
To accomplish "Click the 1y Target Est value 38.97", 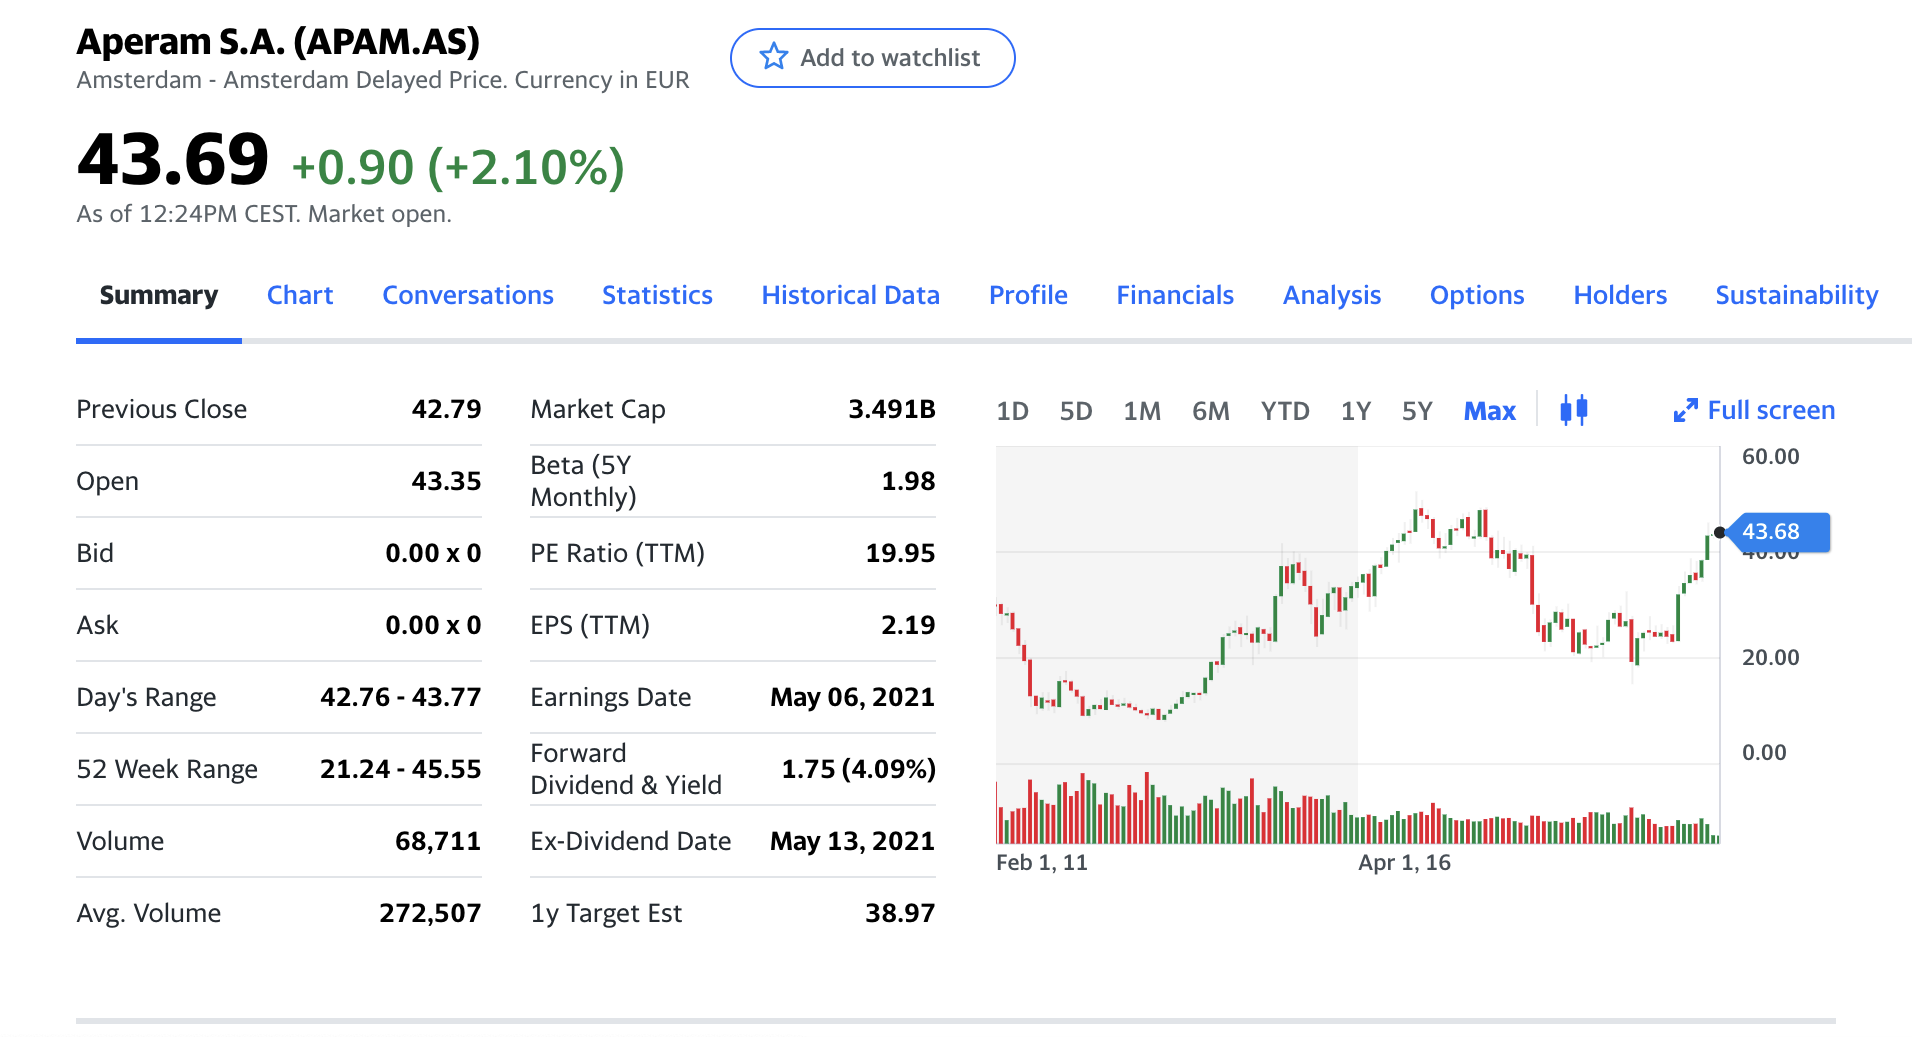I will [900, 913].
